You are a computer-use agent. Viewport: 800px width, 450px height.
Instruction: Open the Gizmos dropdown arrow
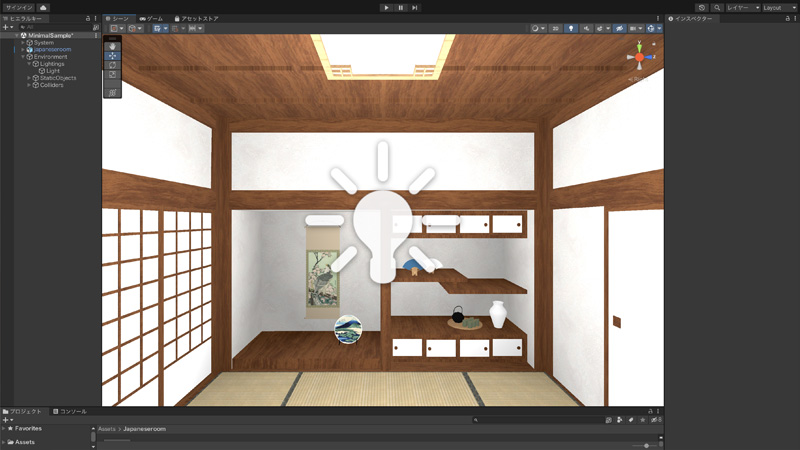[x=659, y=29]
